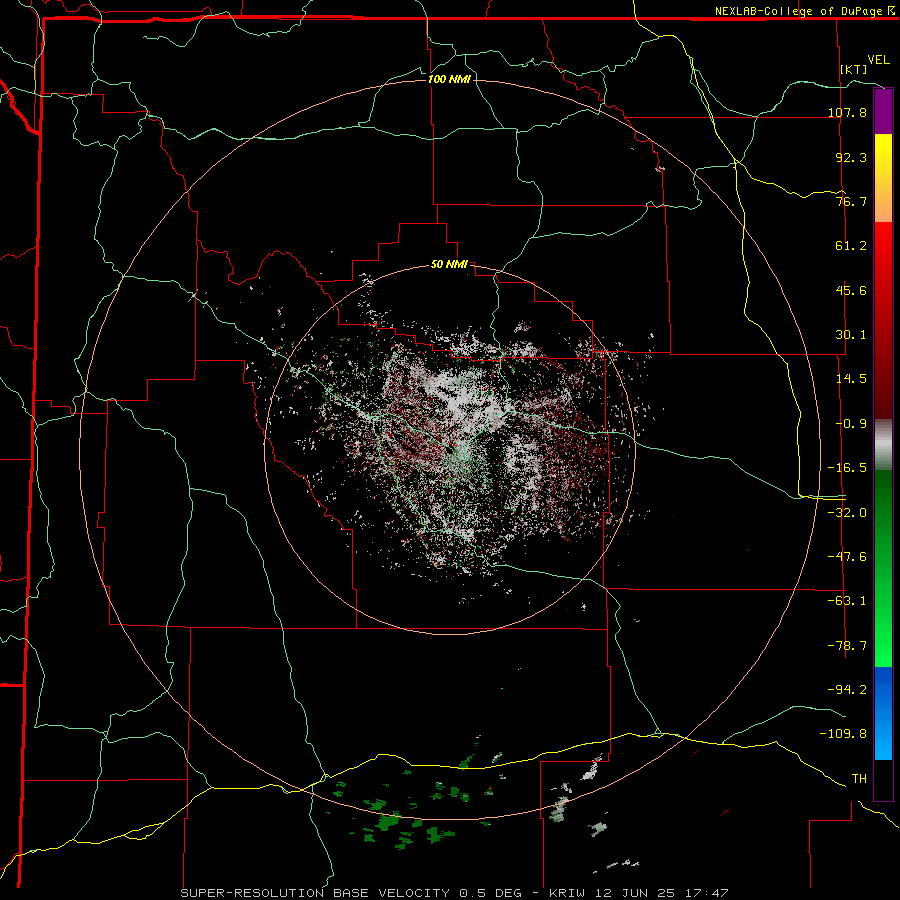
Task: Click the 61.2 velocity scale value
Action: [x=851, y=246]
